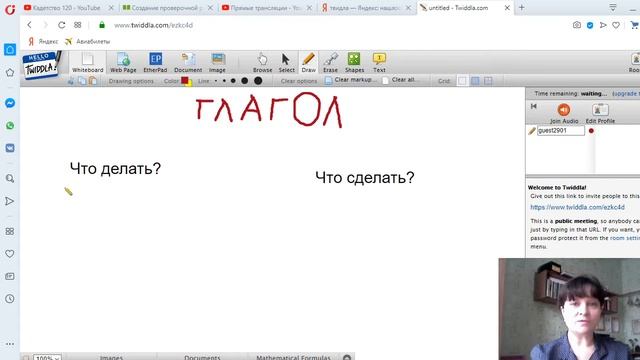Open the 100% zoom dropdown
The width and height of the screenshot is (640, 360).
click(47, 357)
